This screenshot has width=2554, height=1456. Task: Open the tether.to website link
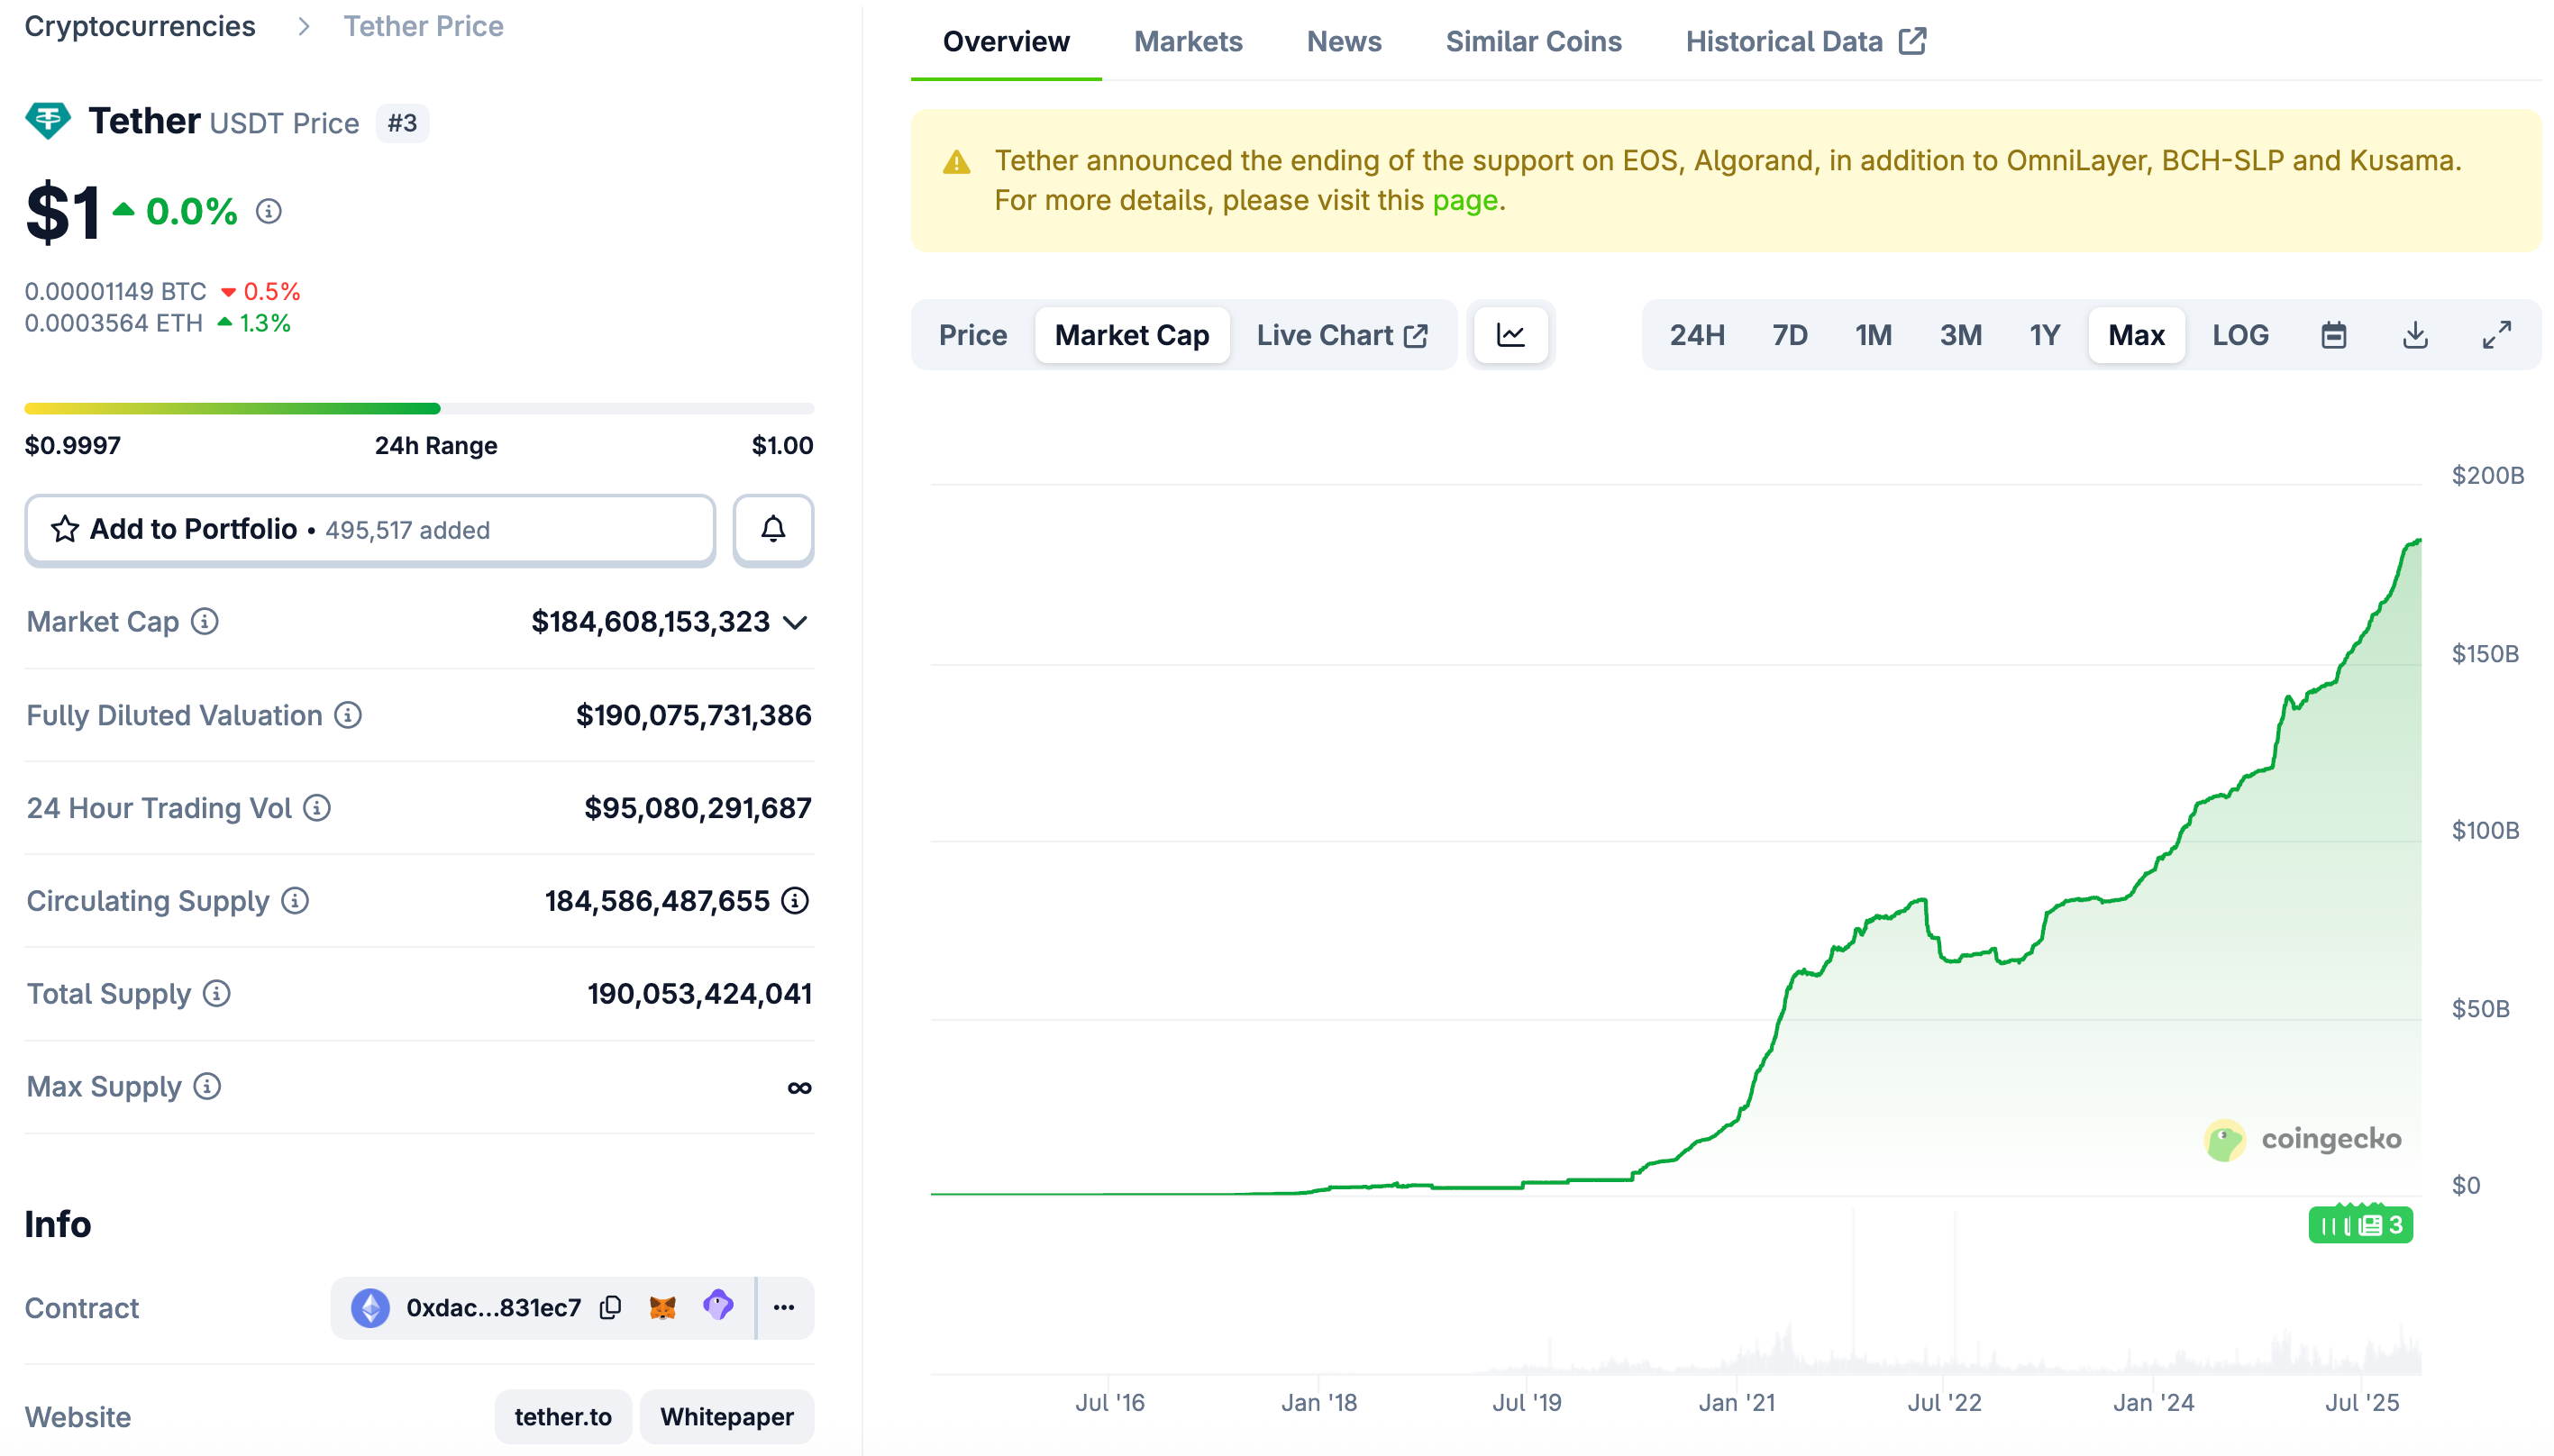click(562, 1416)
